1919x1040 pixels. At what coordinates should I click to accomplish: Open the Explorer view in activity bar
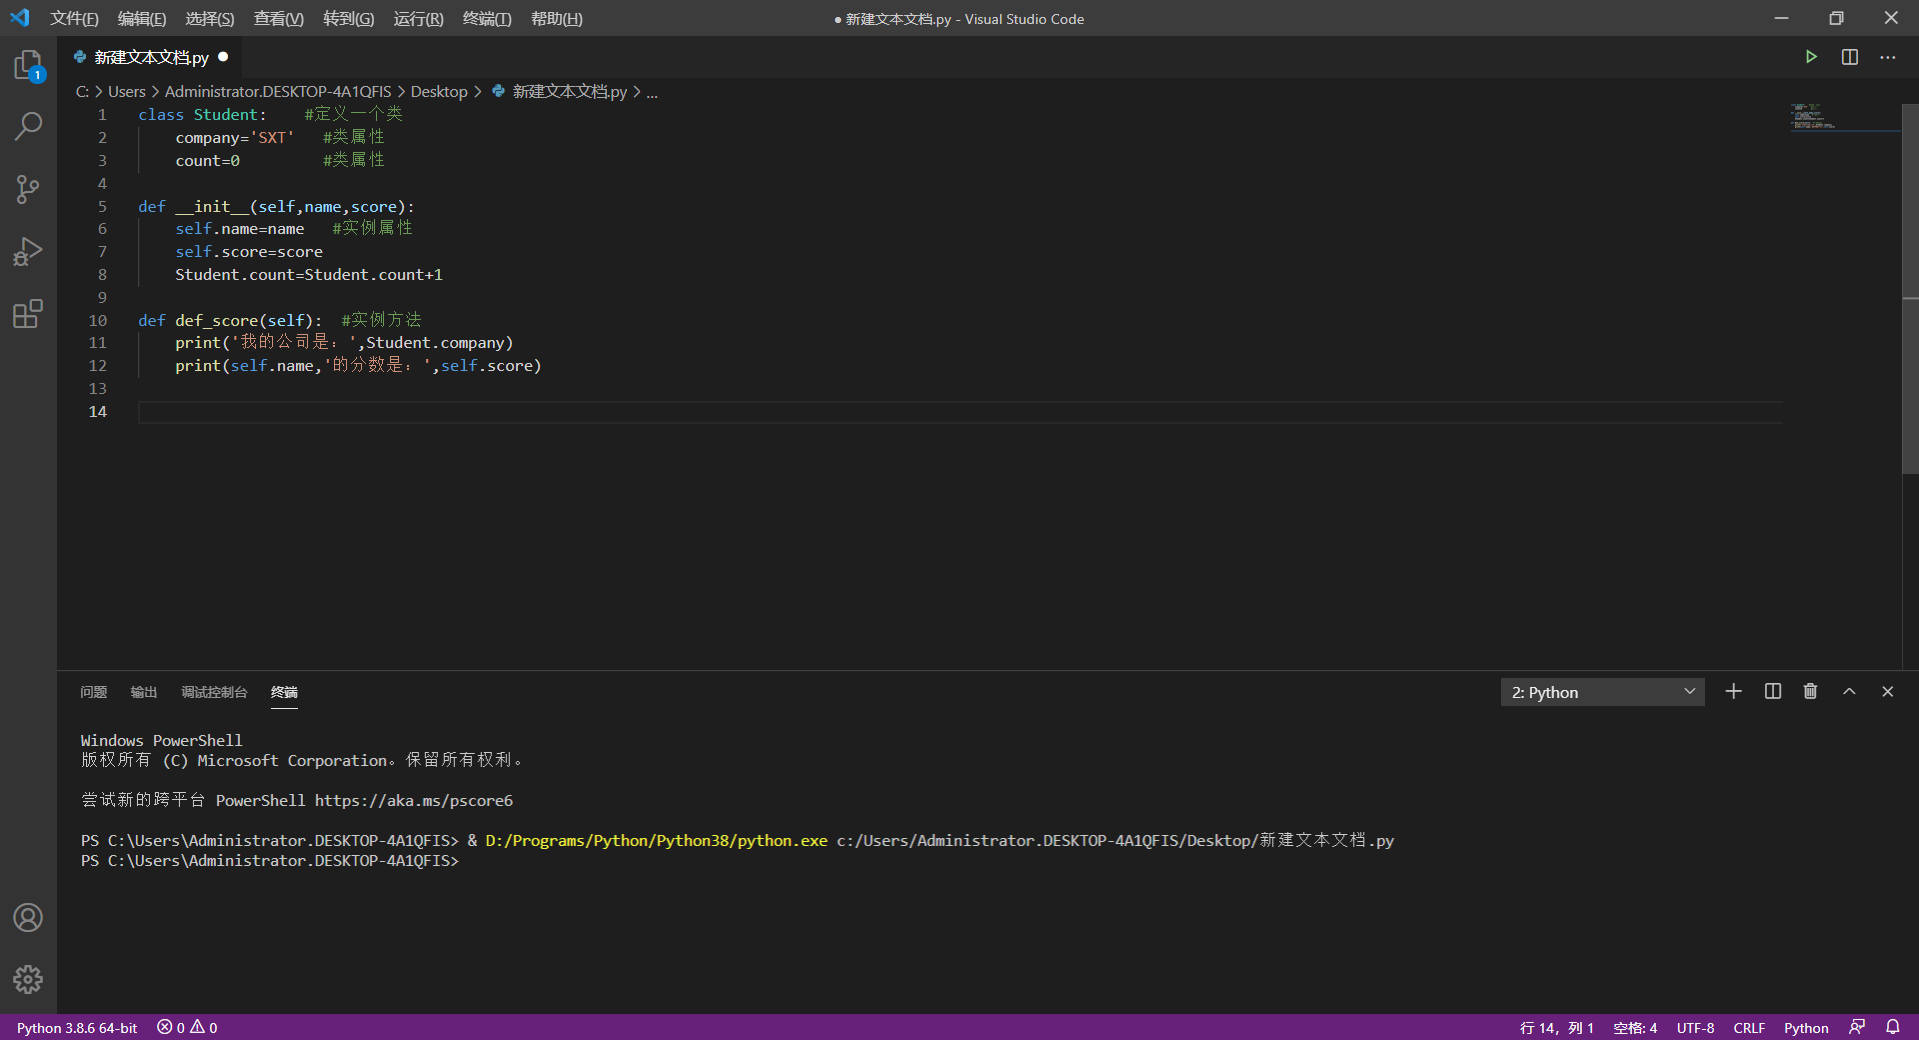click(28, 66)
